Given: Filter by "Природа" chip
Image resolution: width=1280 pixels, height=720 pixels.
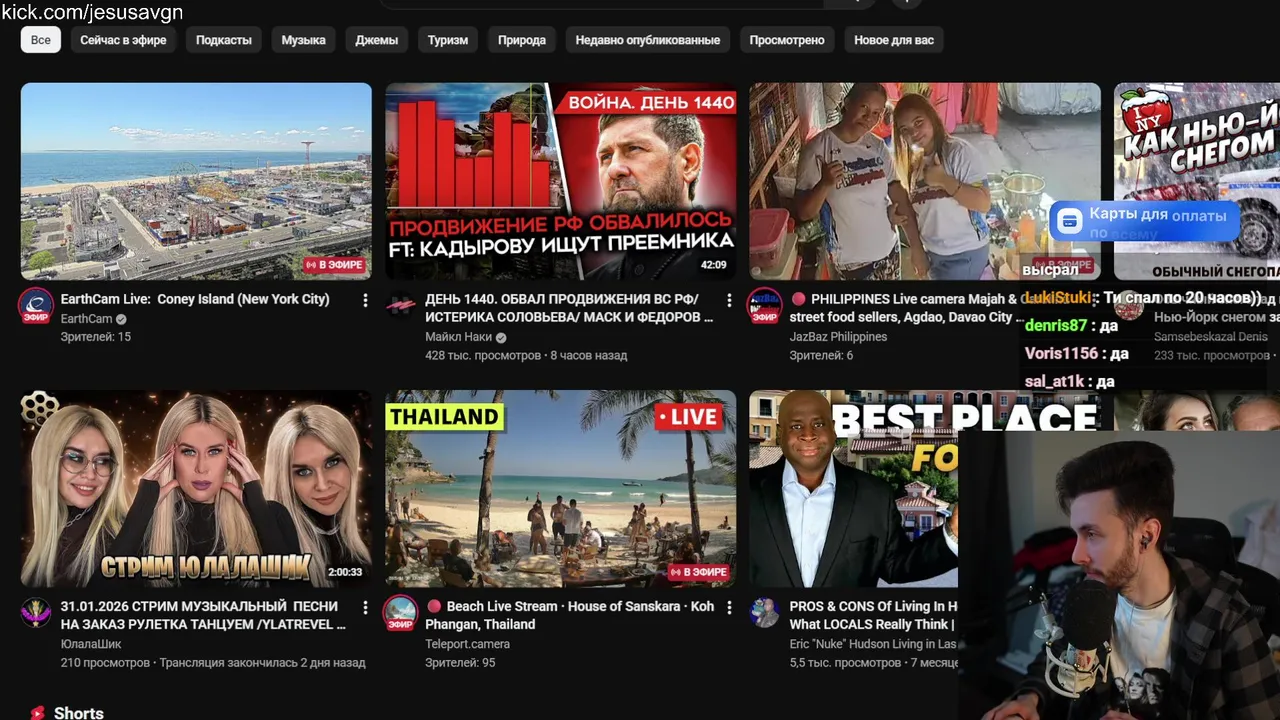Looking at the screenshot, I should 522,40.
